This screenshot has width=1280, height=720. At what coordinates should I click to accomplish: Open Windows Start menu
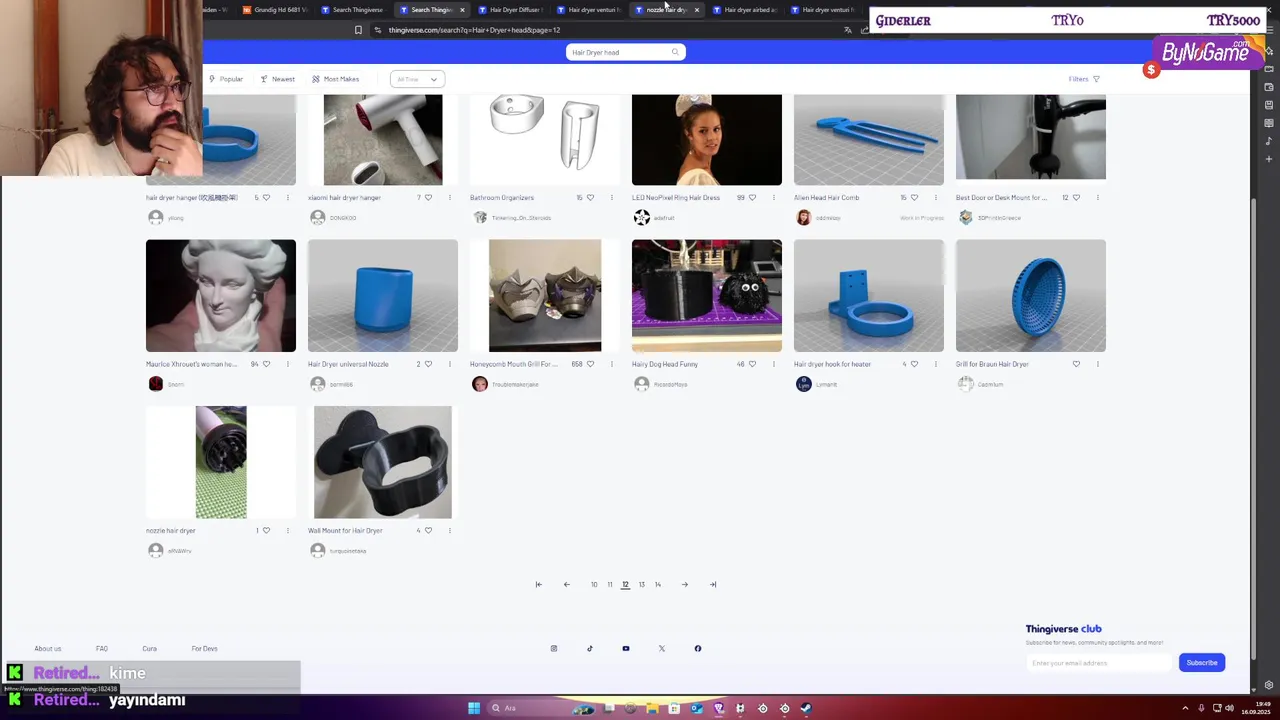[474, 708]
